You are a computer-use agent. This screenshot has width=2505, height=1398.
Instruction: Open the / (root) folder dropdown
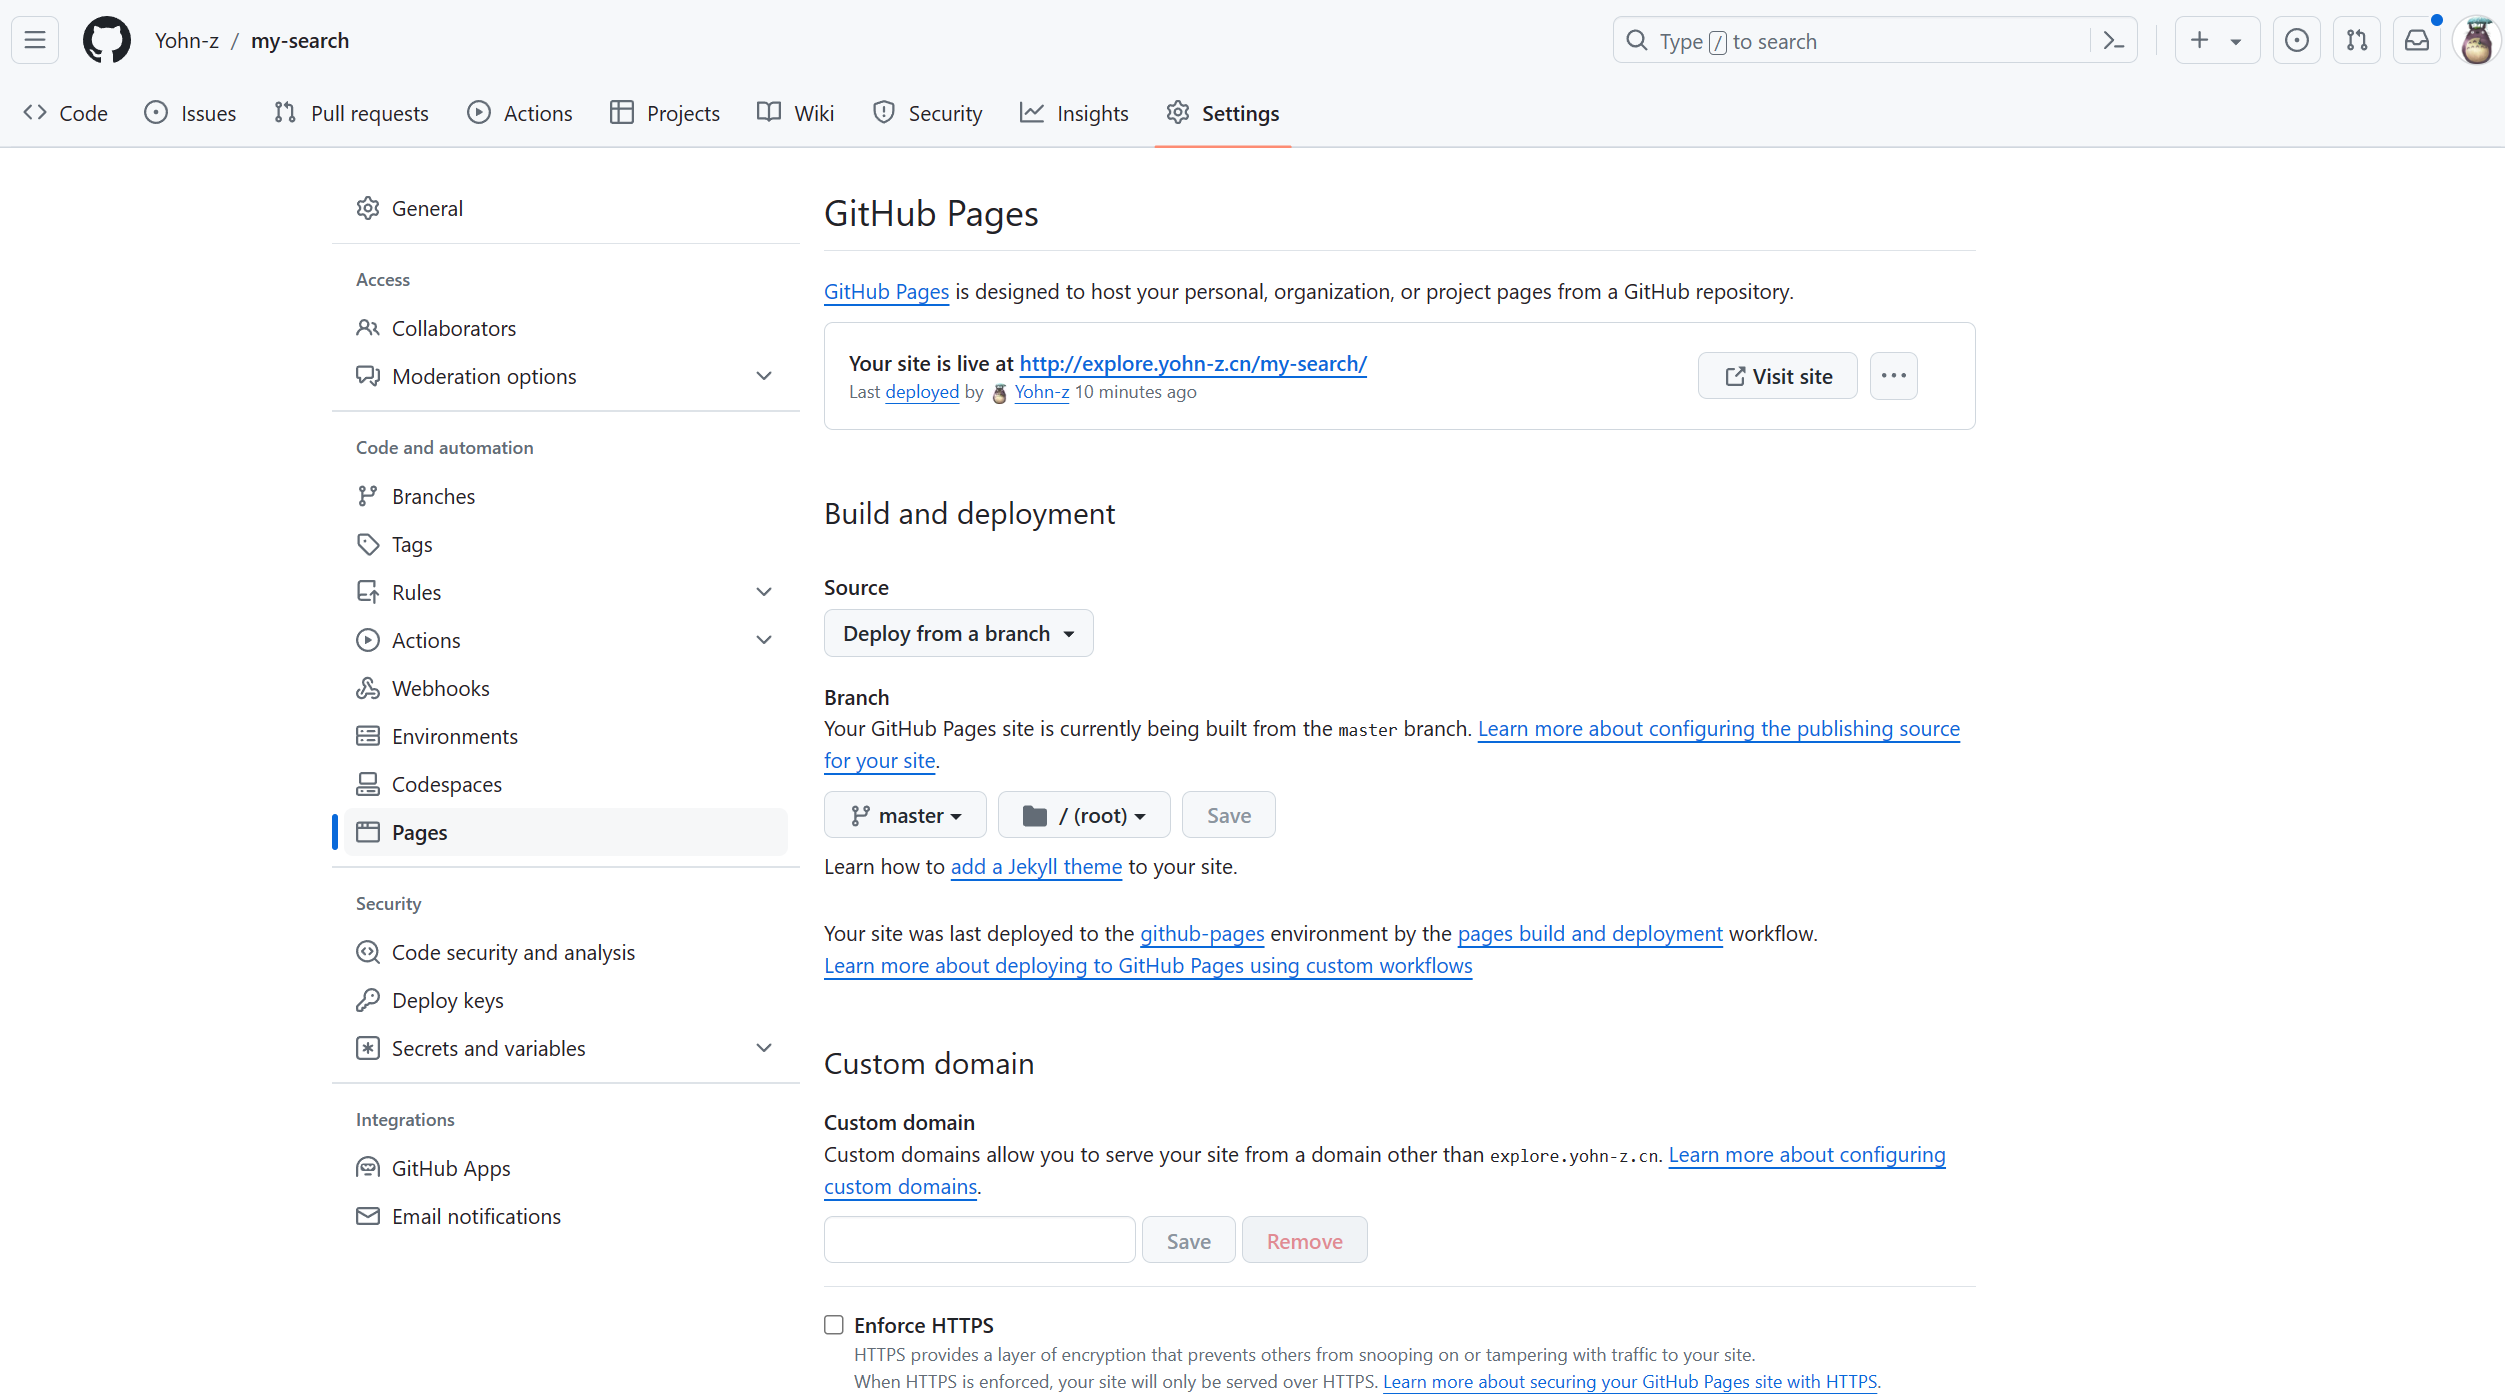tap(1084, 815)
